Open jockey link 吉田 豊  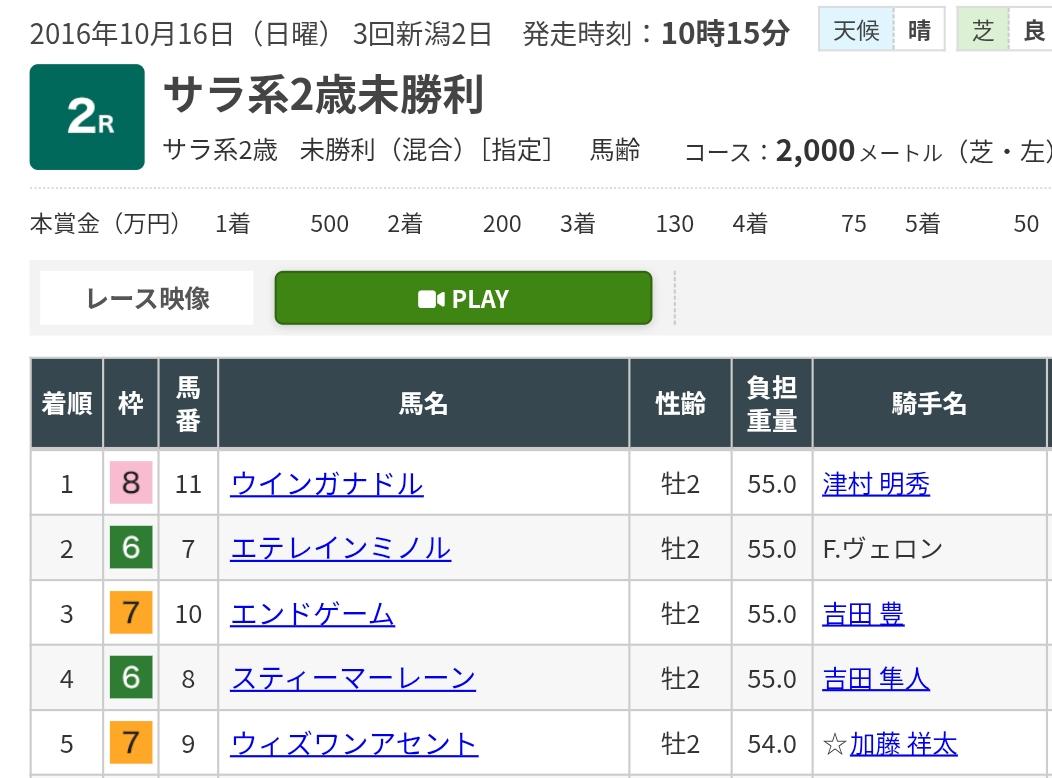pos(863,614)
